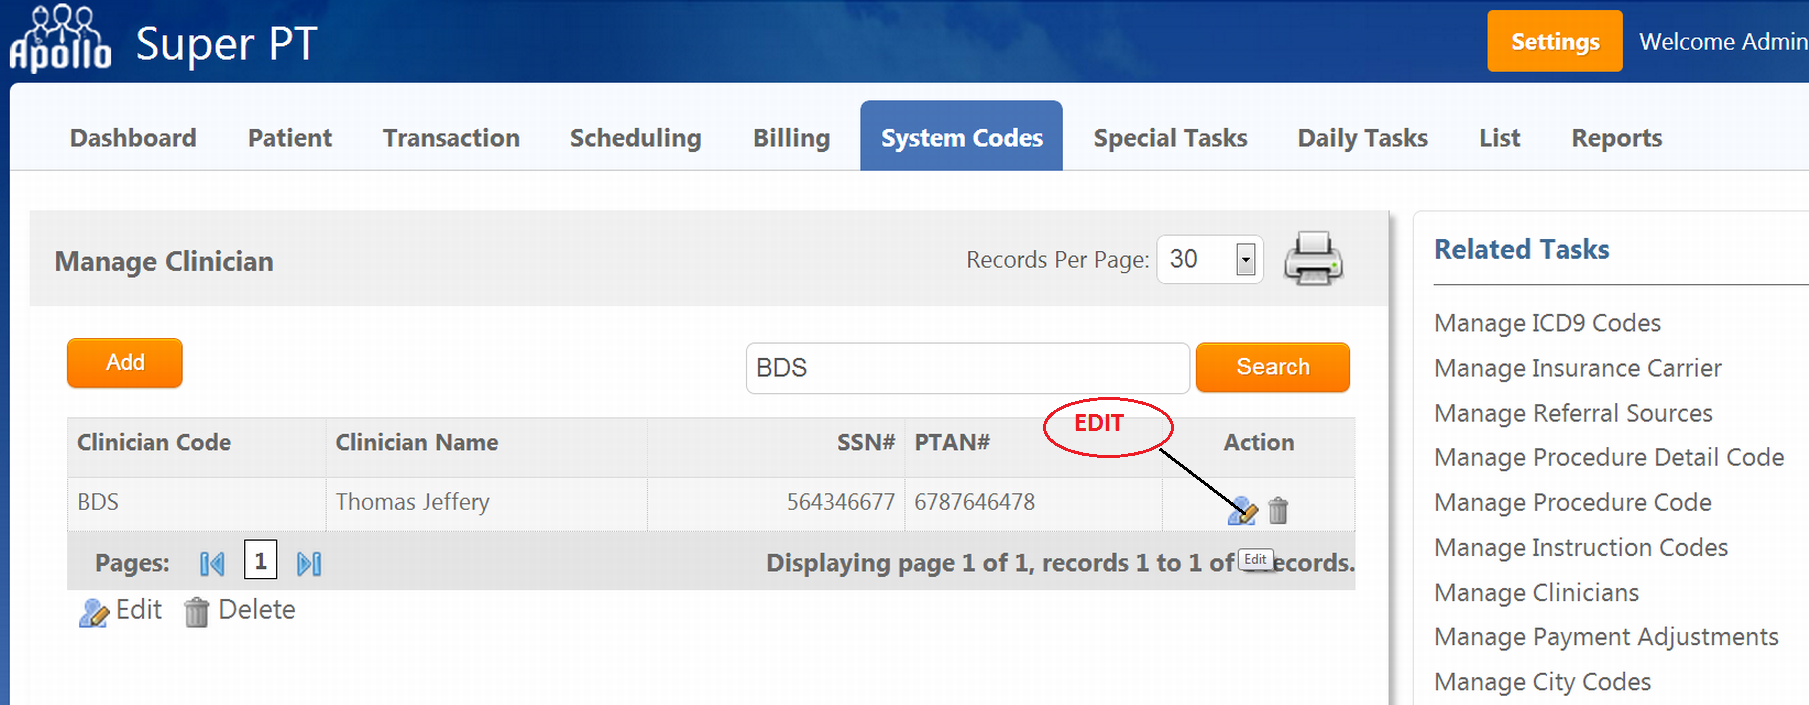The width and height of the screenshot is (1809, 705).
Task: Go to last page arrow icon
Action: click(309, 564)
